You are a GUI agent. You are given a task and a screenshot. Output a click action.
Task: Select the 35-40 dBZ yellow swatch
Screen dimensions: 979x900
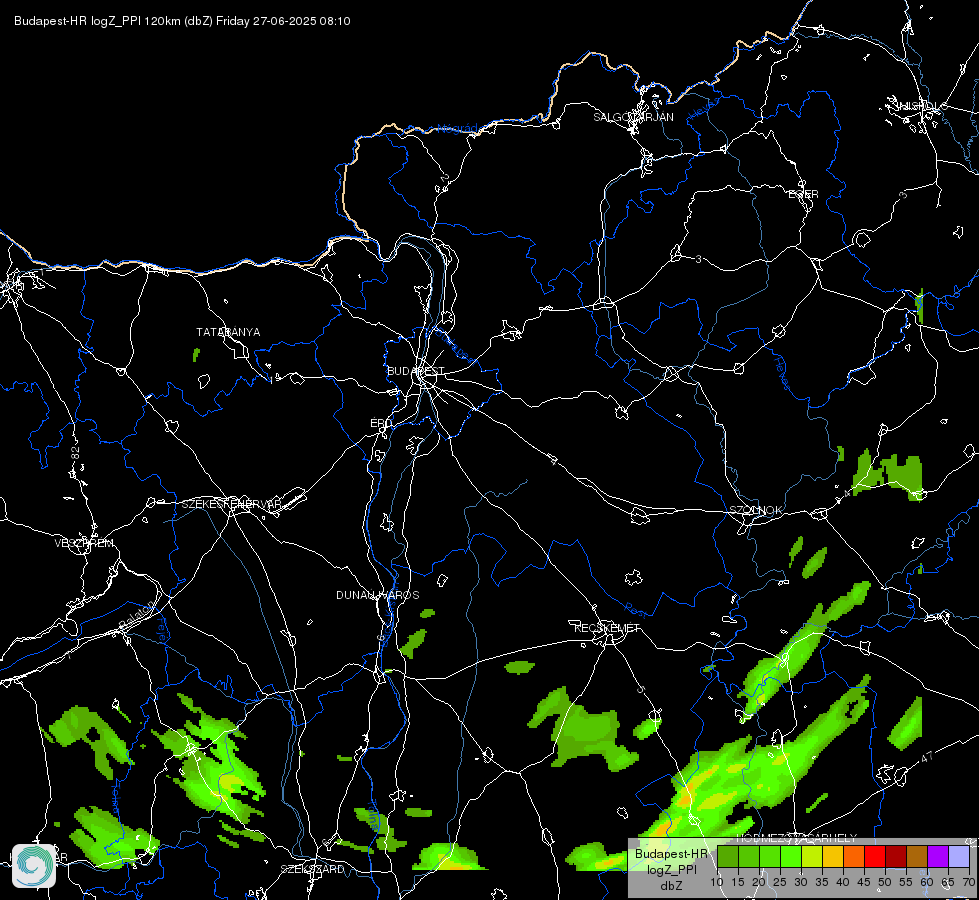(x=833, y=856)
